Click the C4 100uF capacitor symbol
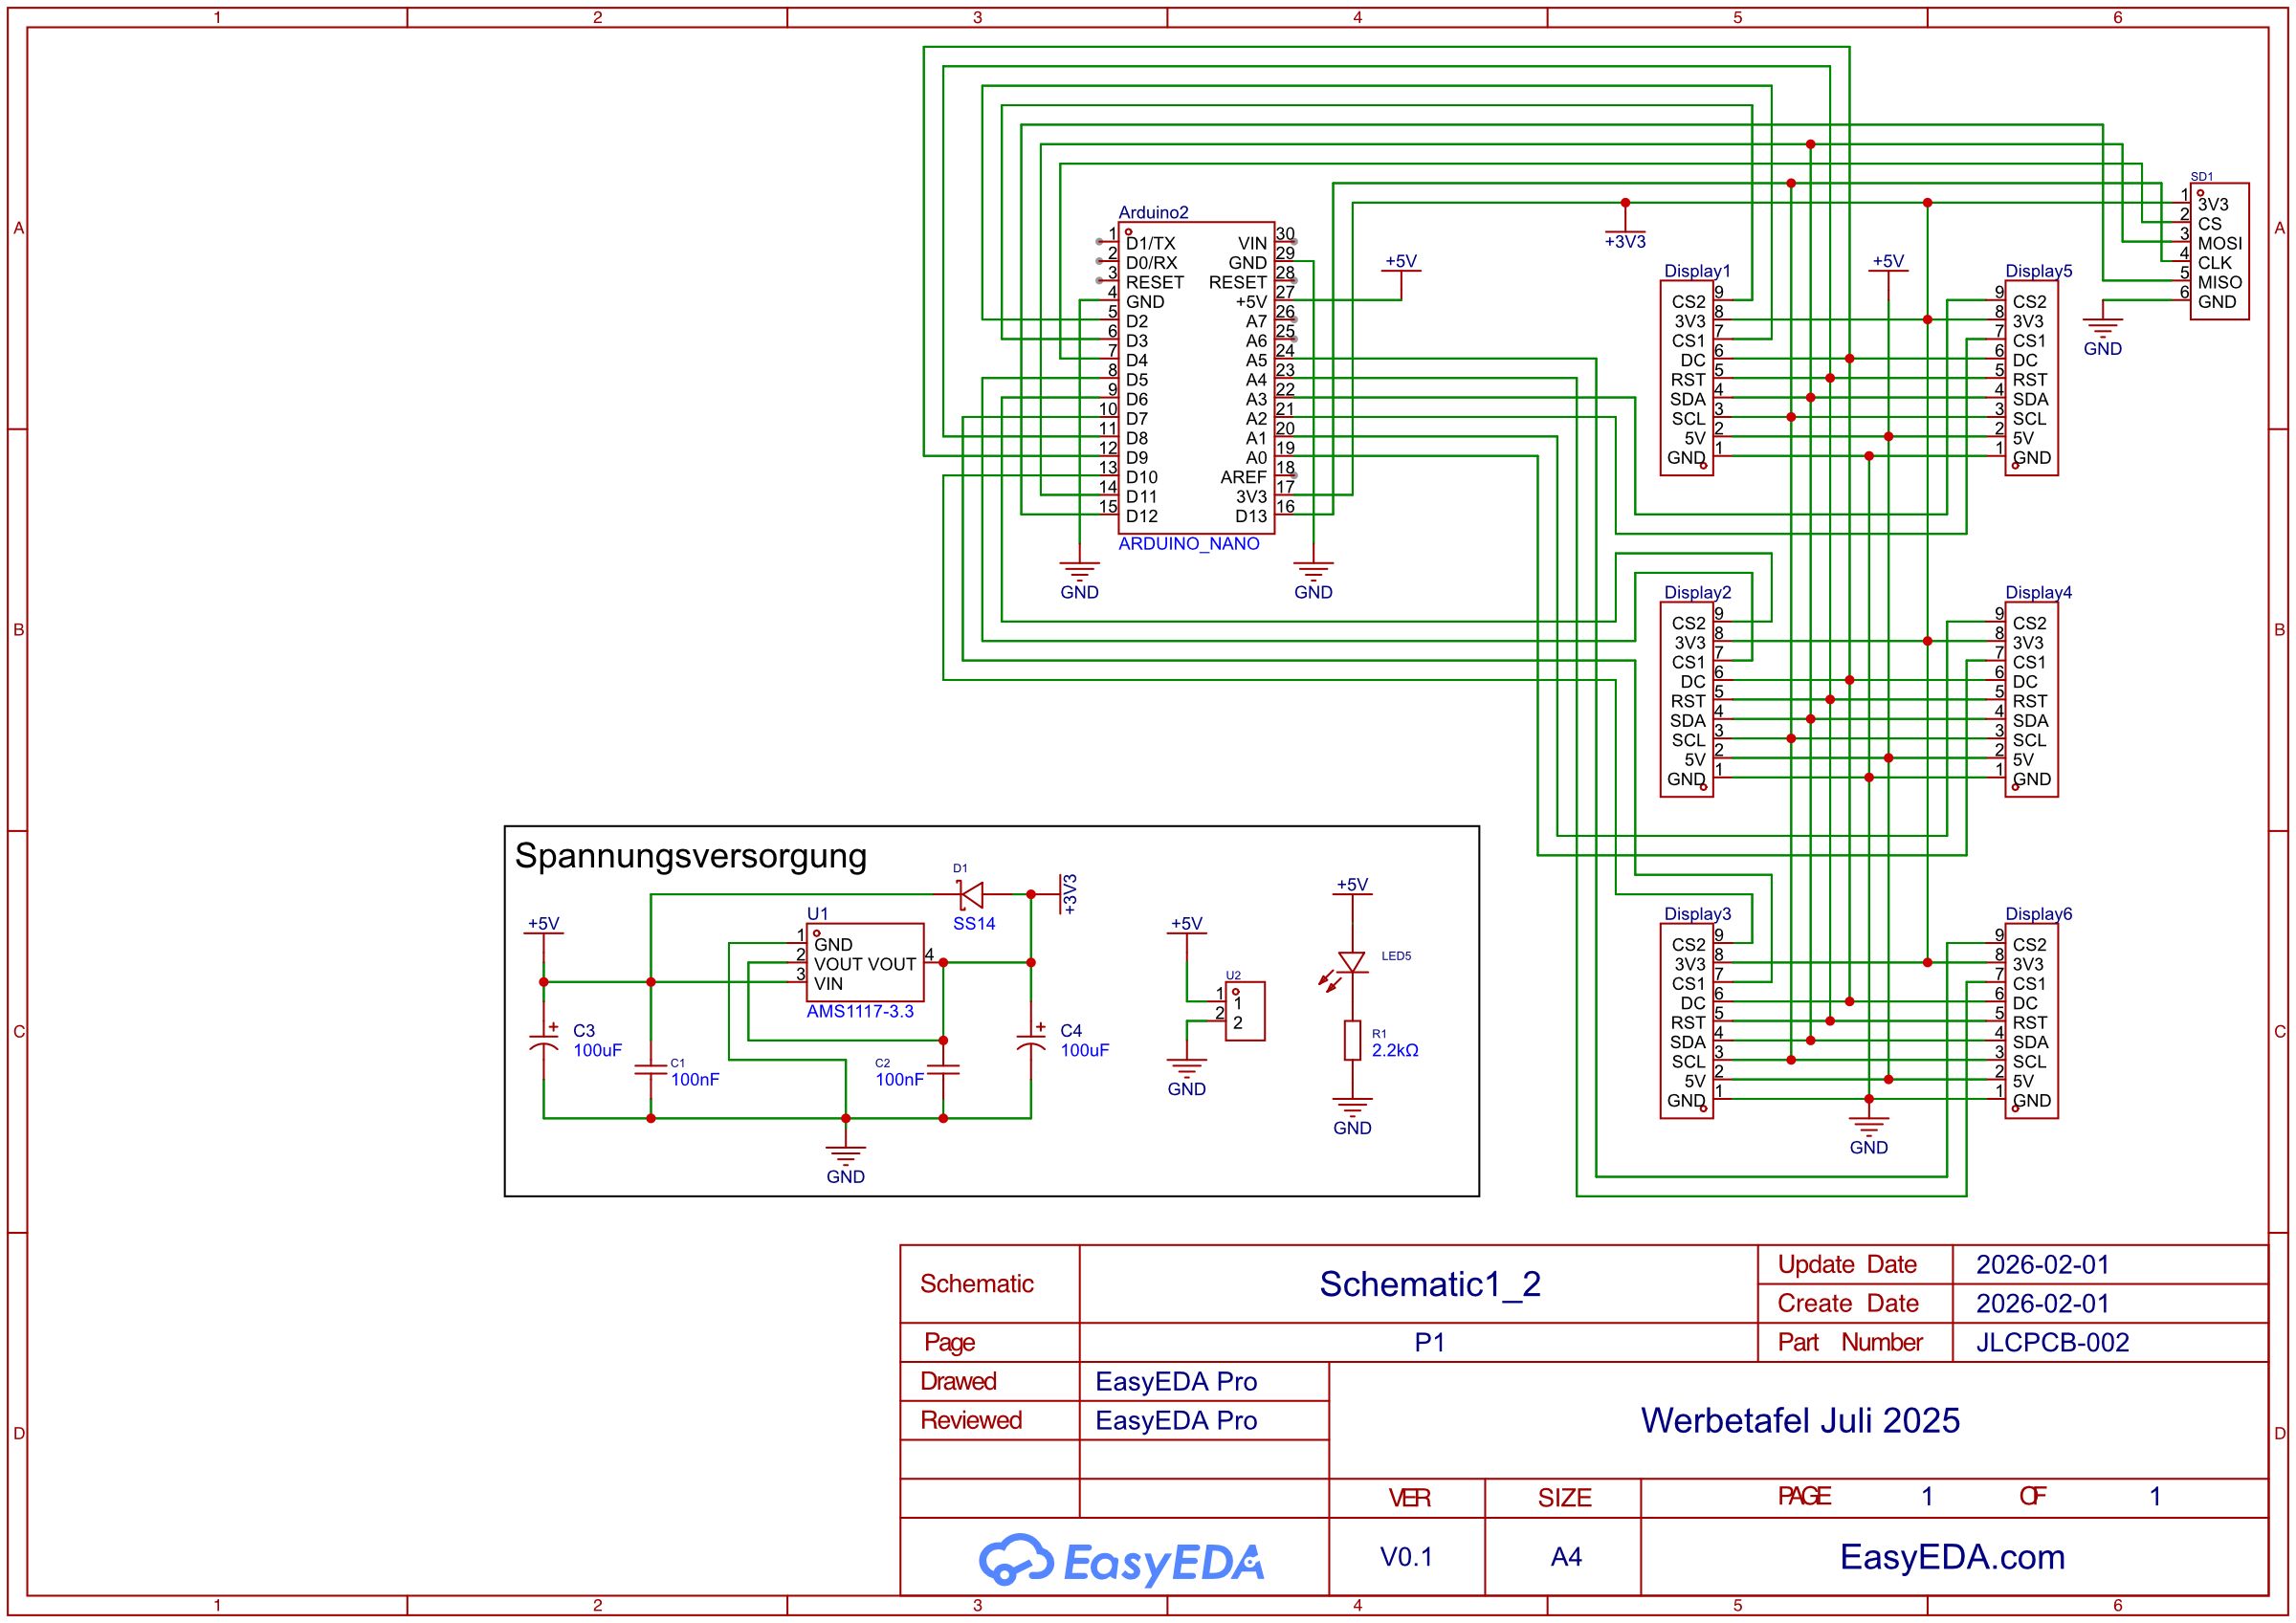This screenshot has height=1623, width=2296. 1030,1040
